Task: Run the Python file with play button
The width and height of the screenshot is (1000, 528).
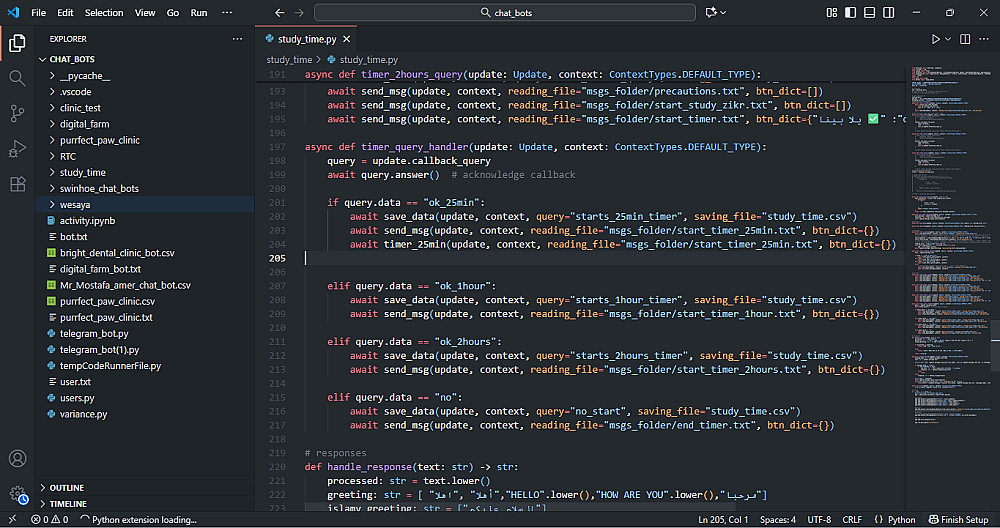Action: tap(936, 39)
